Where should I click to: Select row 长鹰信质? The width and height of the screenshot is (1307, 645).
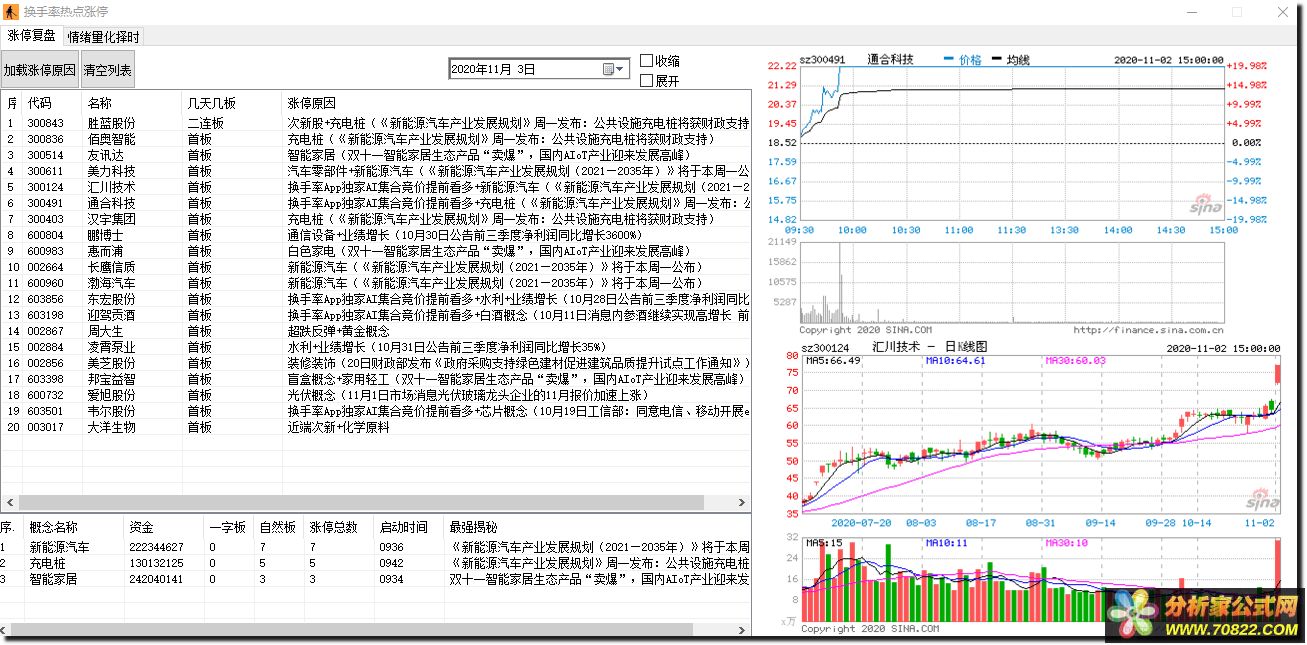[375, 267]
